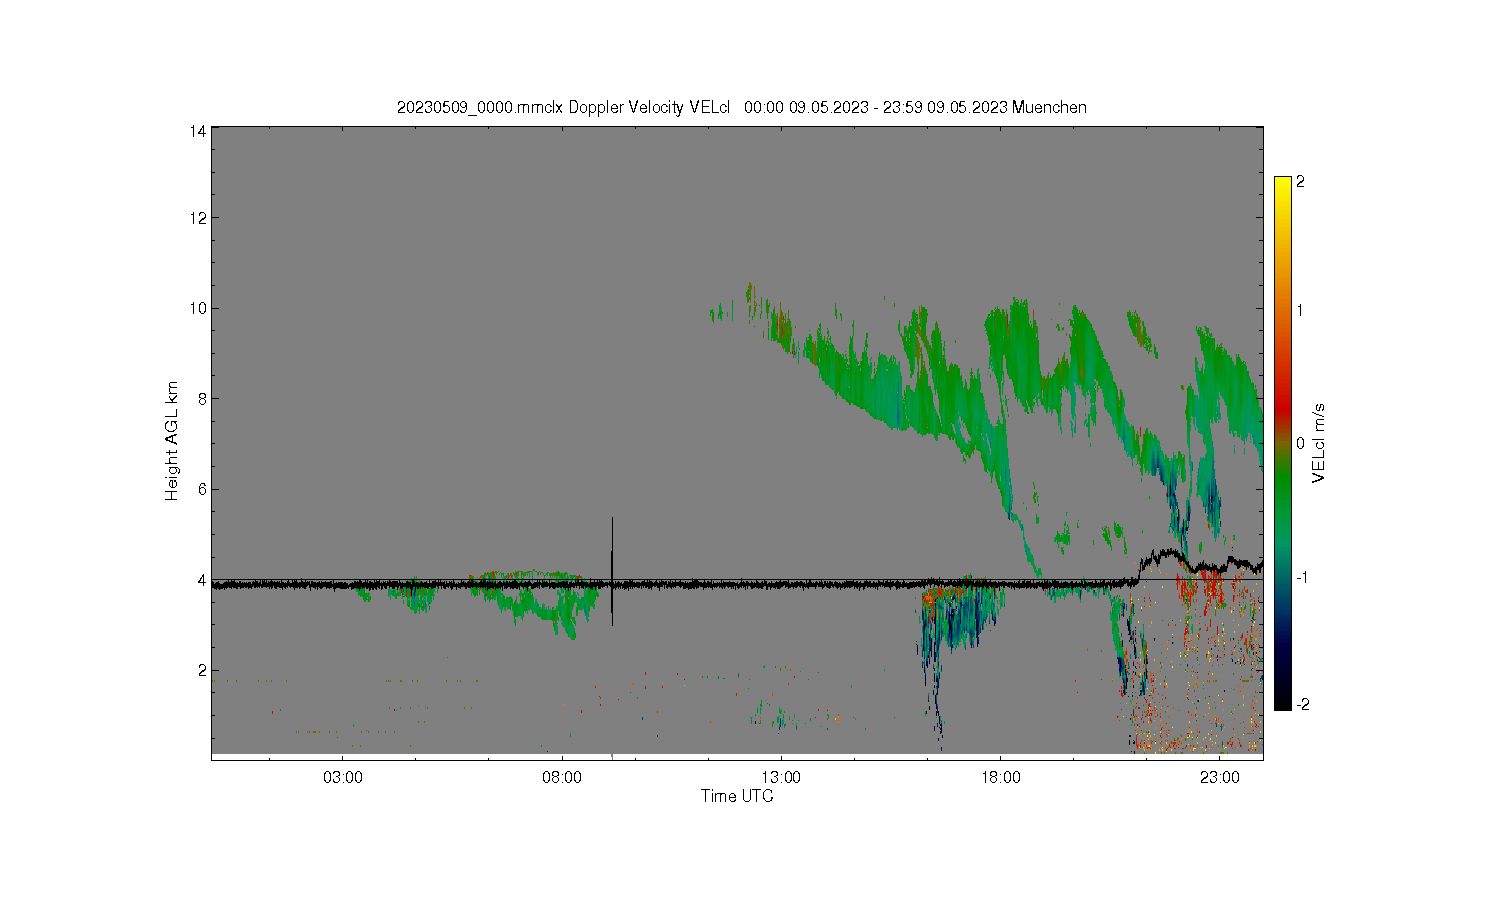Click the plot title text at the top

click(x=742, y=107)
